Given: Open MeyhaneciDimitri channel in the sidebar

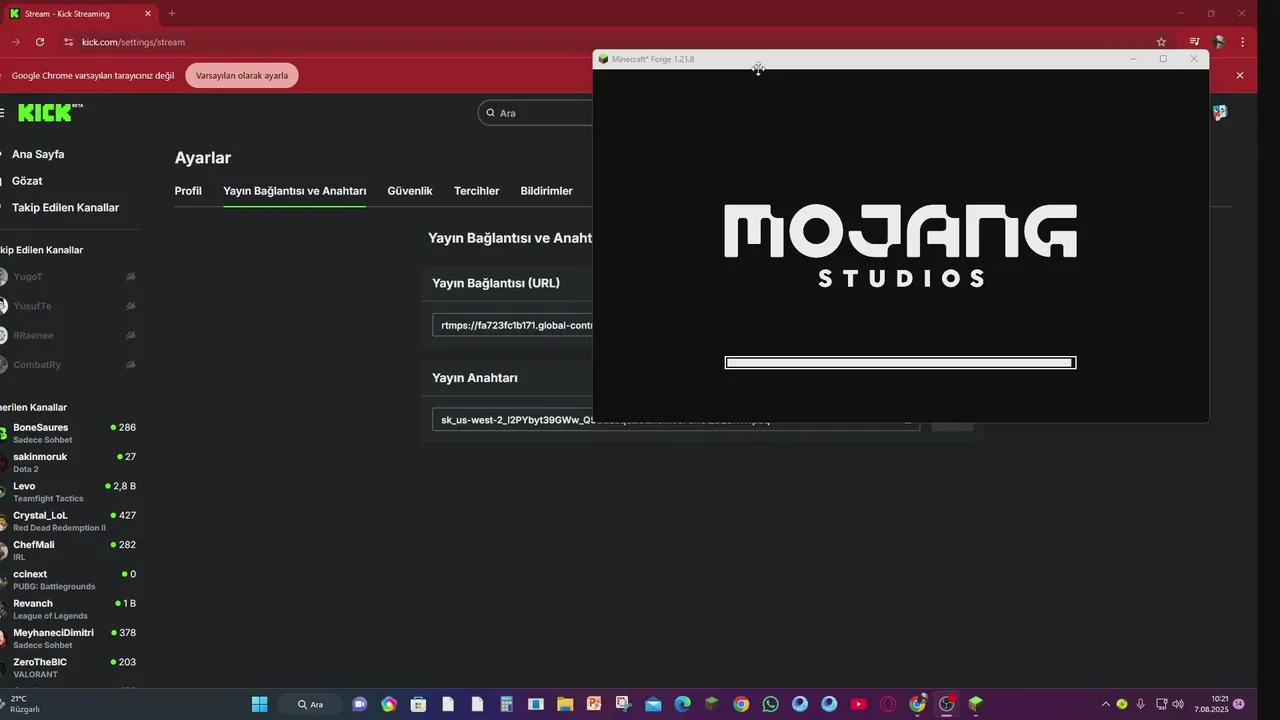Looking at the screenshot, I should [68, 638].
